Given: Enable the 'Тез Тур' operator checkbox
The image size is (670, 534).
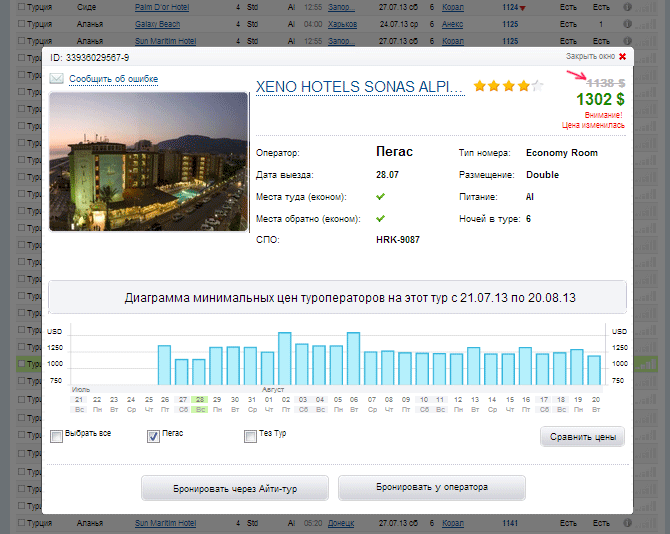Looking at the screenshot, I should [x=250, y=437].
